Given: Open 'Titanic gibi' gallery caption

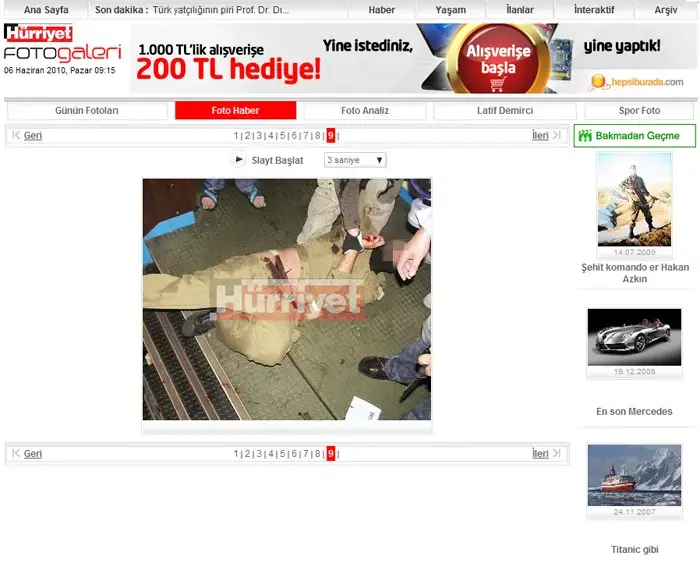Looking at the screenshot, I should coord(634,550).
